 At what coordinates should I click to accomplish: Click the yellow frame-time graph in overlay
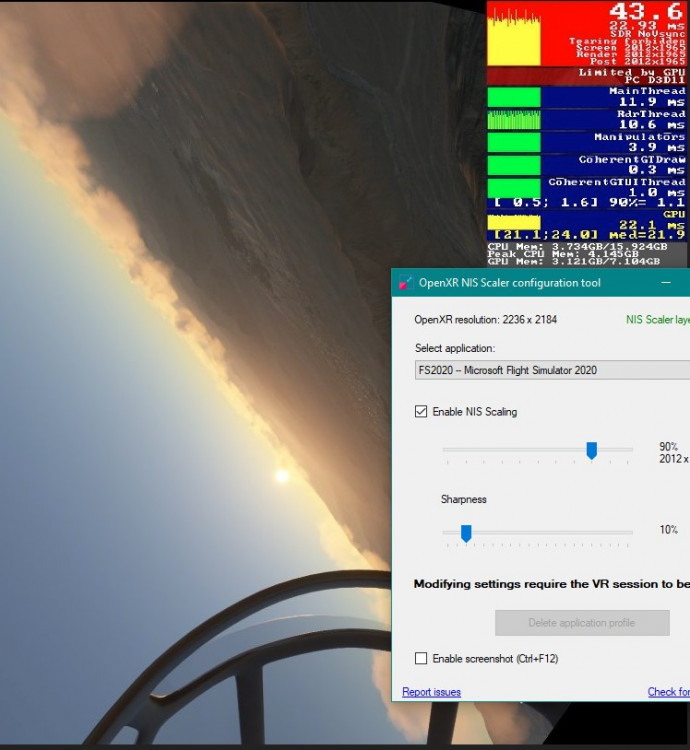[x=514, y=37]
